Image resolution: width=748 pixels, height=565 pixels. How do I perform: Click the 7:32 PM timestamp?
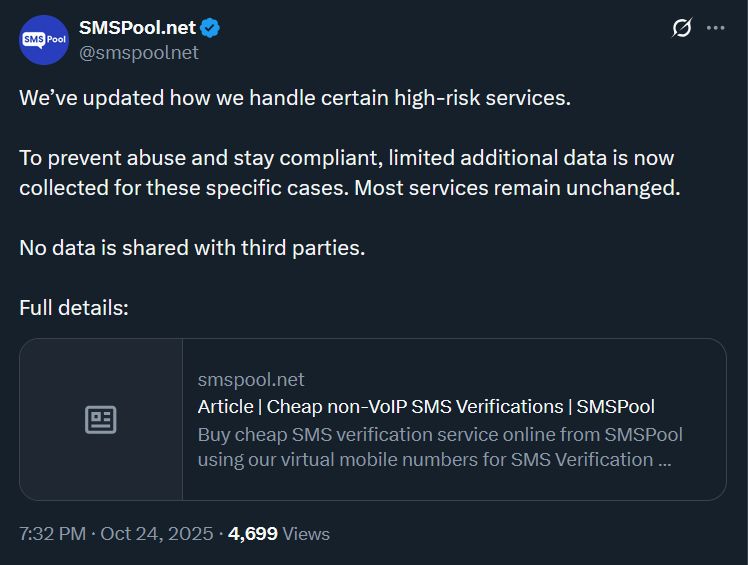point(52,534)
